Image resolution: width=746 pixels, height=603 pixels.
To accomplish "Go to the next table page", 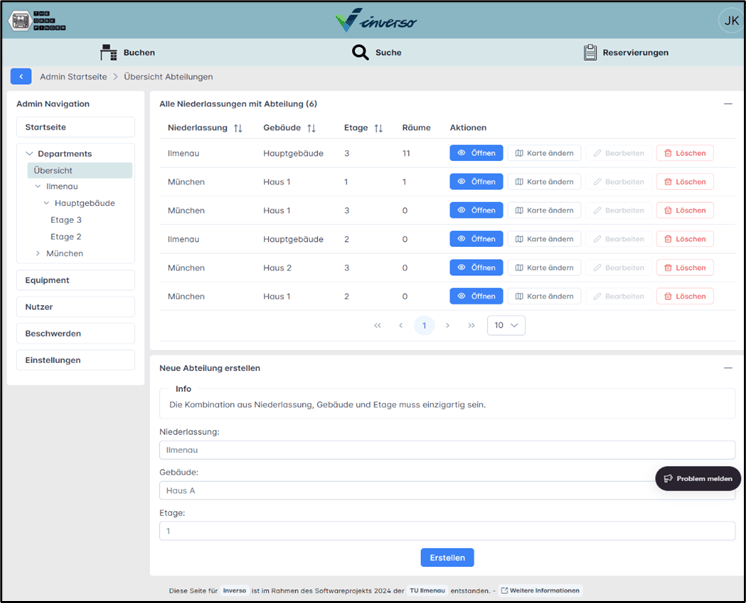I will (x=447, y=326).
